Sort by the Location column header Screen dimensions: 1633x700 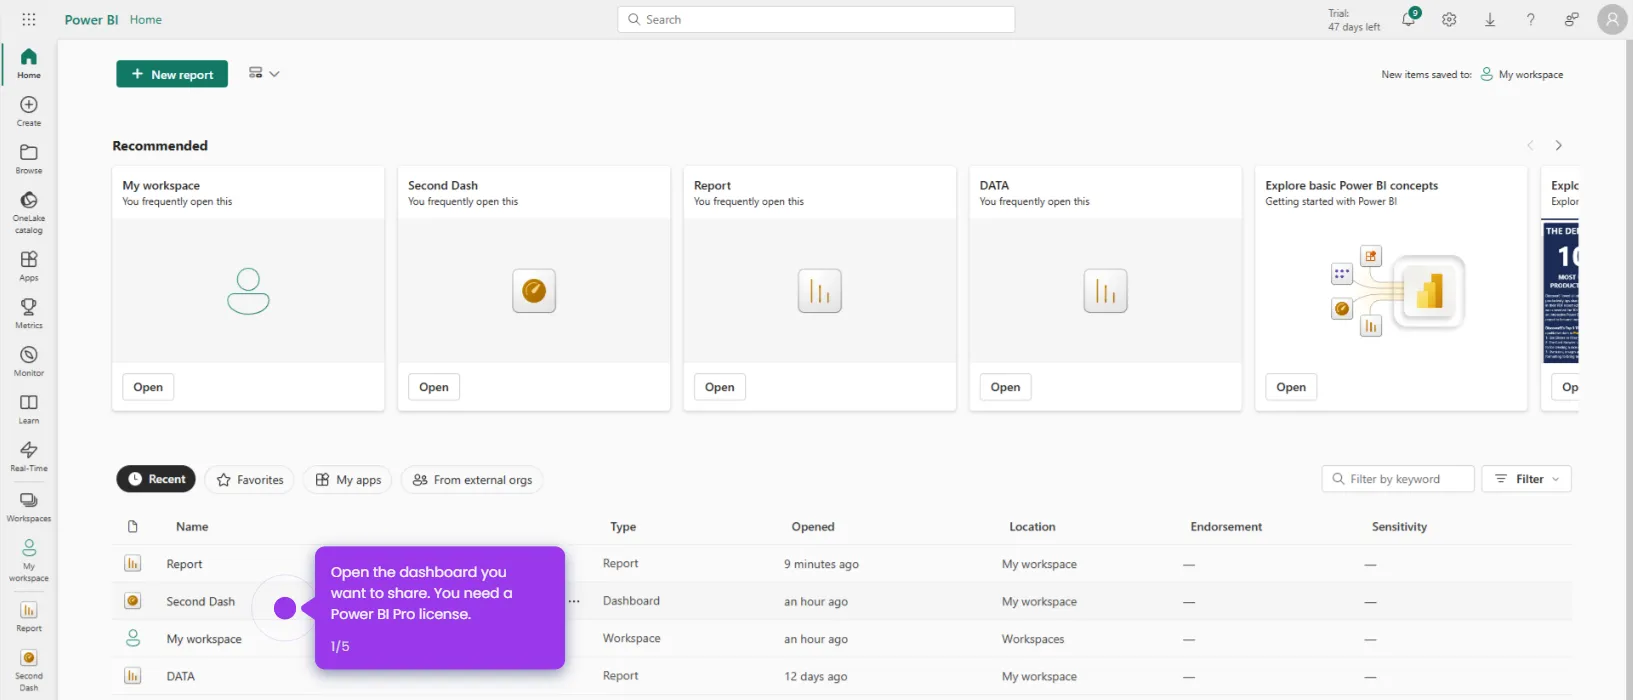coord(1032,526)
